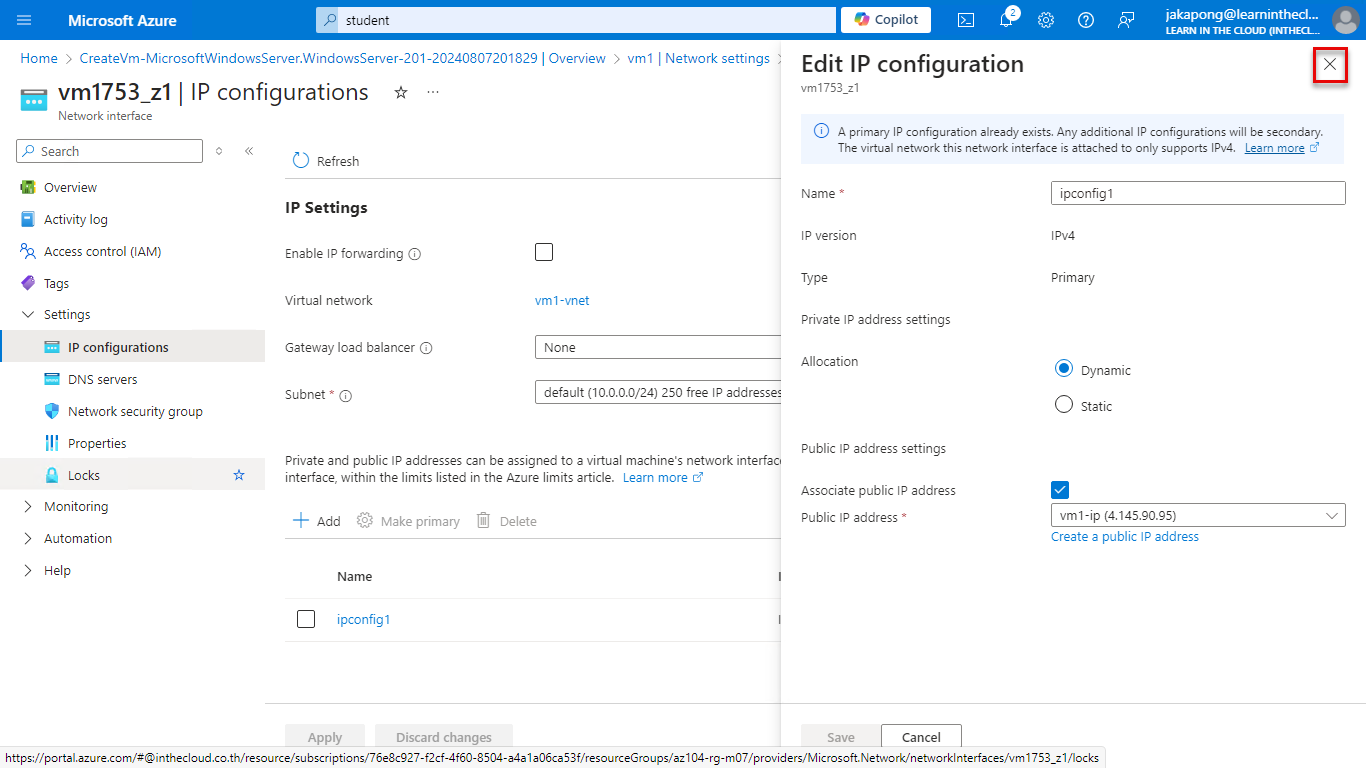The width and height of the screenshot is (1366, 768).
Task: Open vm1 Network settings breadcrumb
Action: (699, 58)
